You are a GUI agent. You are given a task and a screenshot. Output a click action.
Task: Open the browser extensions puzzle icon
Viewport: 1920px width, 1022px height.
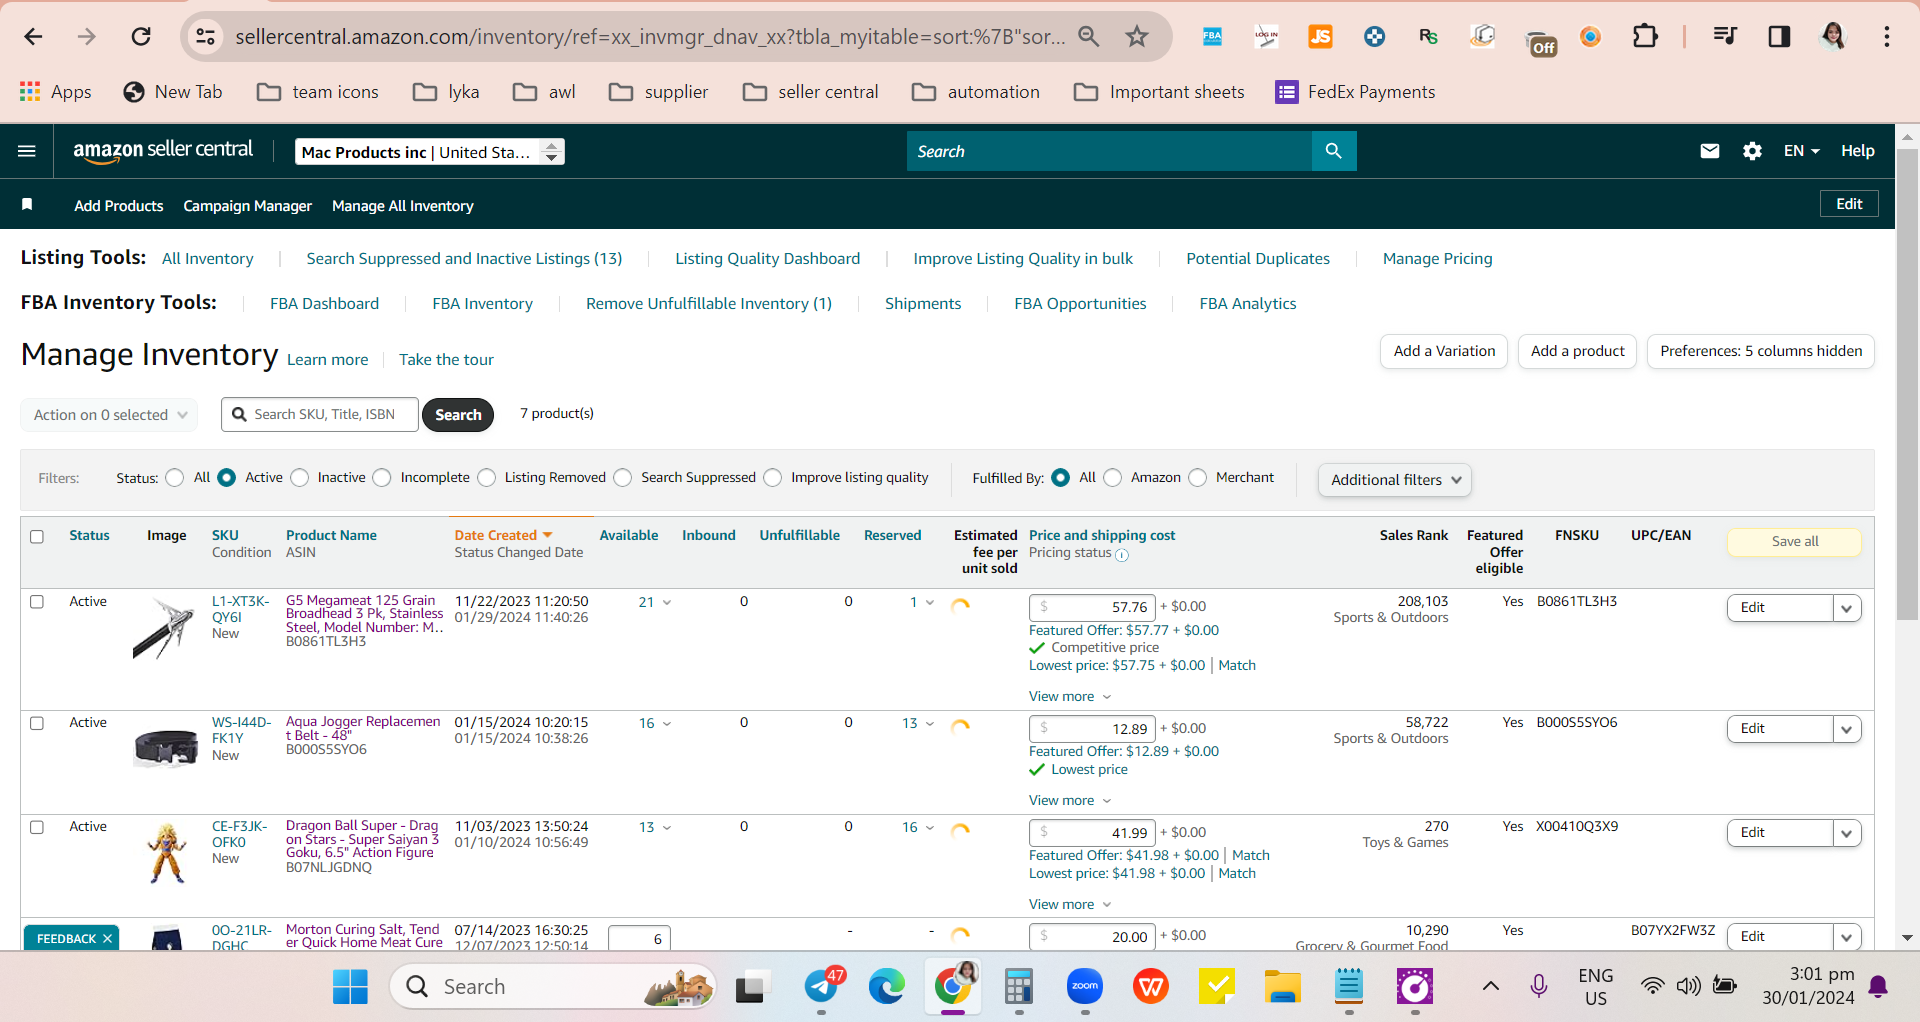(x=1645, y=37)
